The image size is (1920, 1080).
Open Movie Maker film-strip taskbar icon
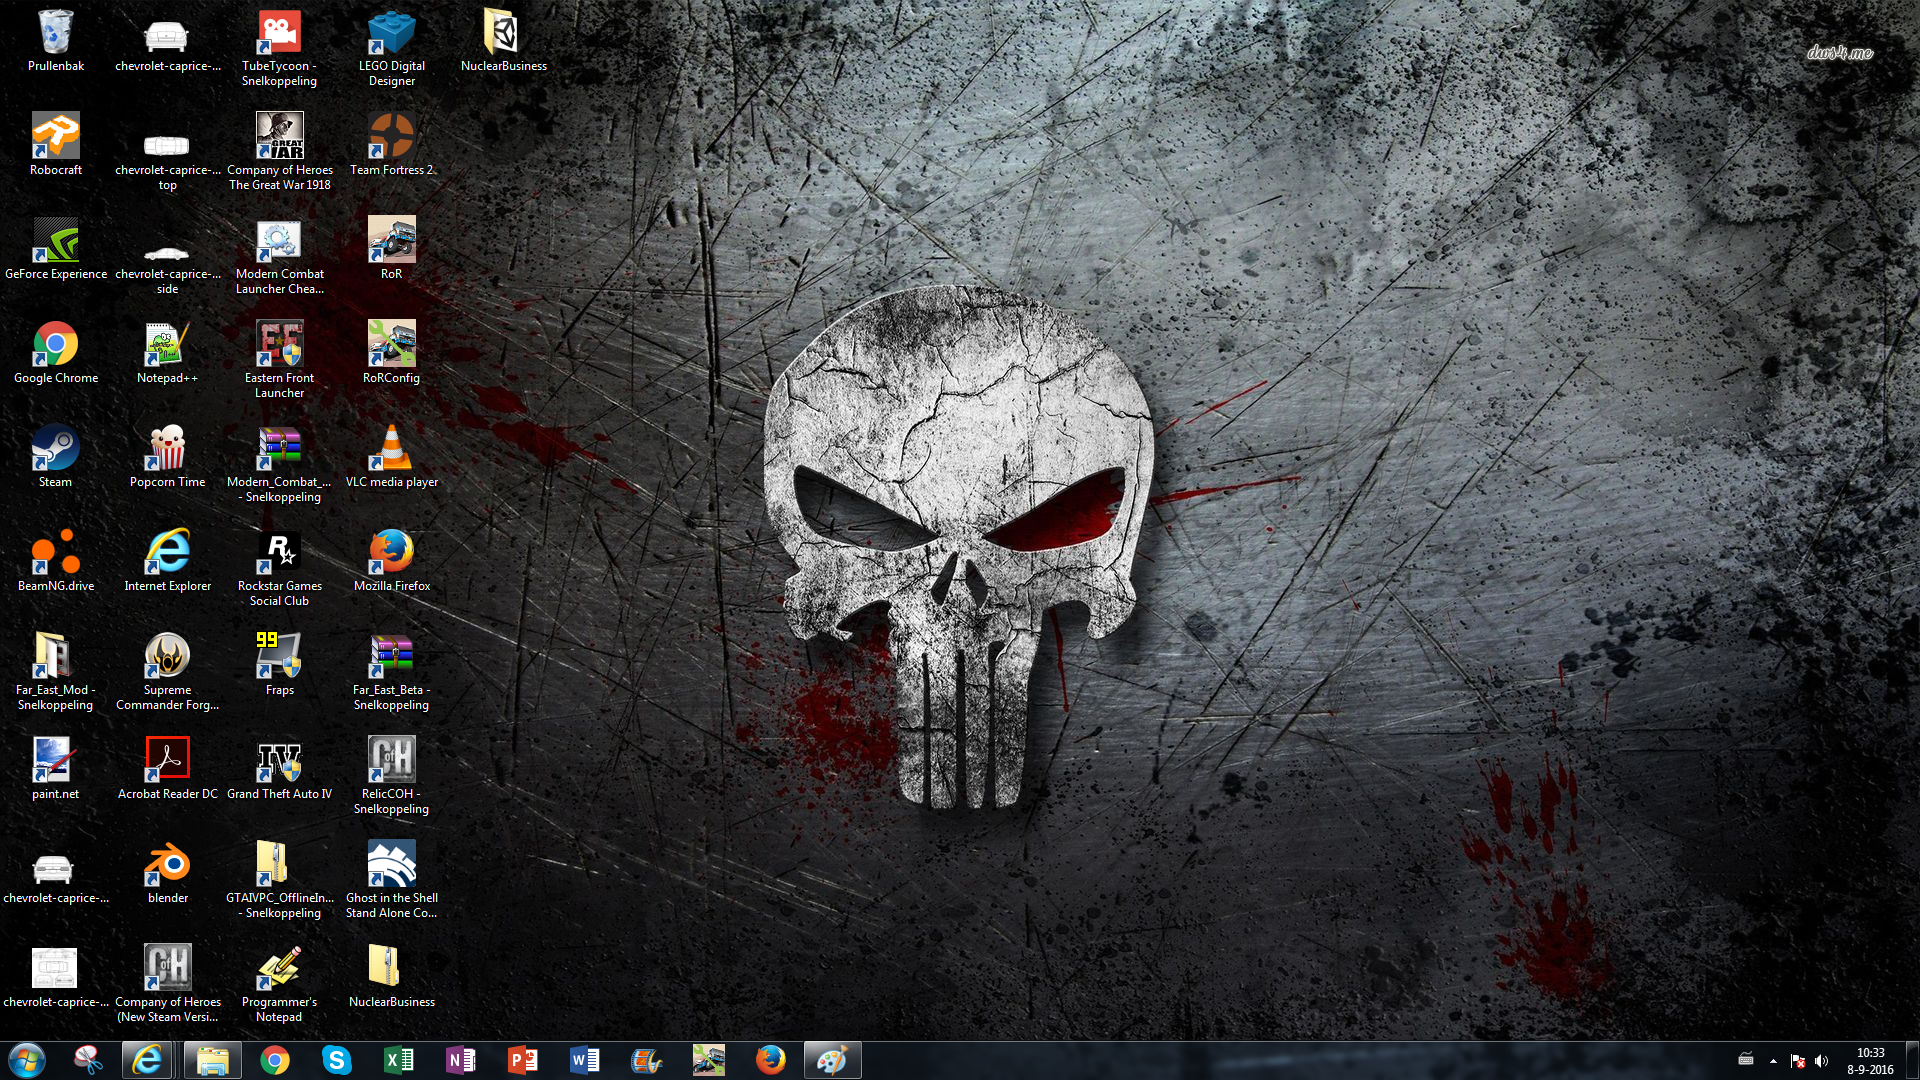(647, 1060)
